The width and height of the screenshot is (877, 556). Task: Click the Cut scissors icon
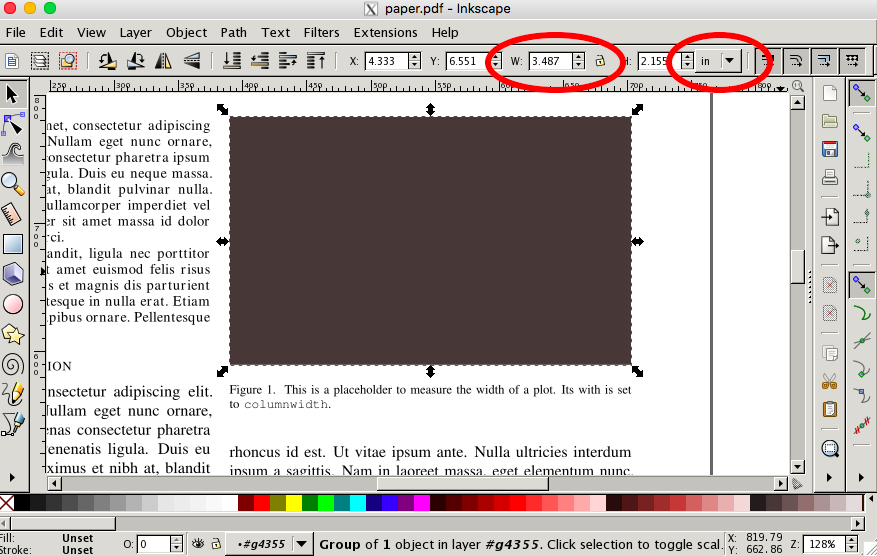[829, 381]
